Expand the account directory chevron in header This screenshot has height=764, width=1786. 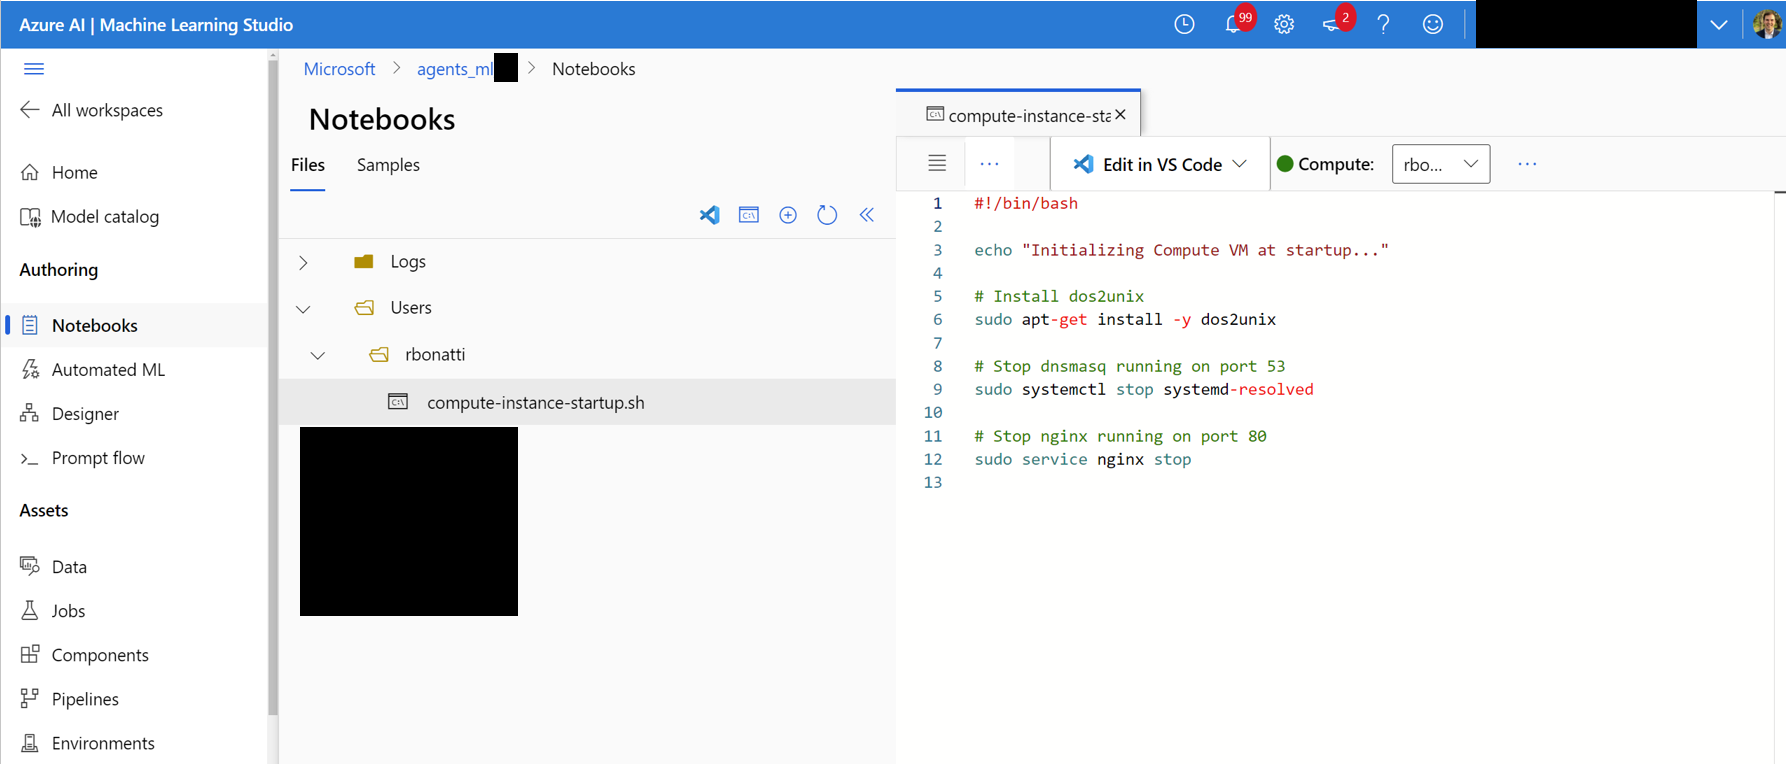tap(1719, 25)
